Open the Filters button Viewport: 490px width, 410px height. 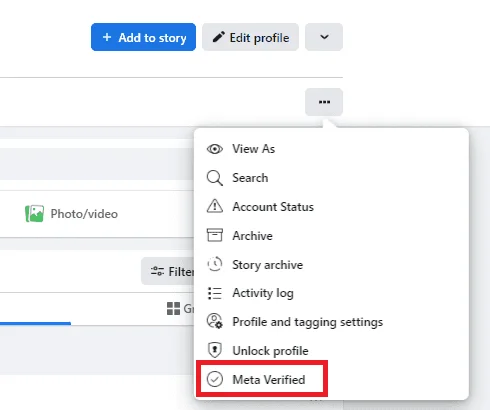coord(168,271)
